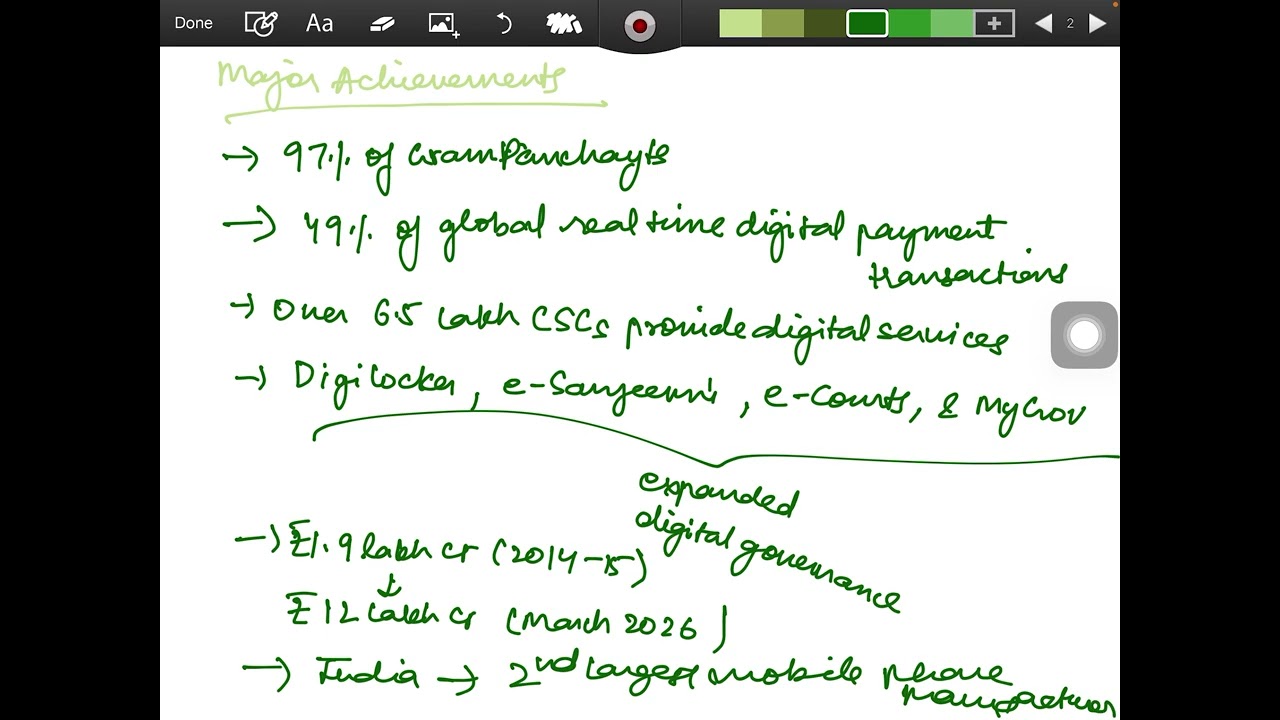Tap the 'expanded digital governance' note

768,540
